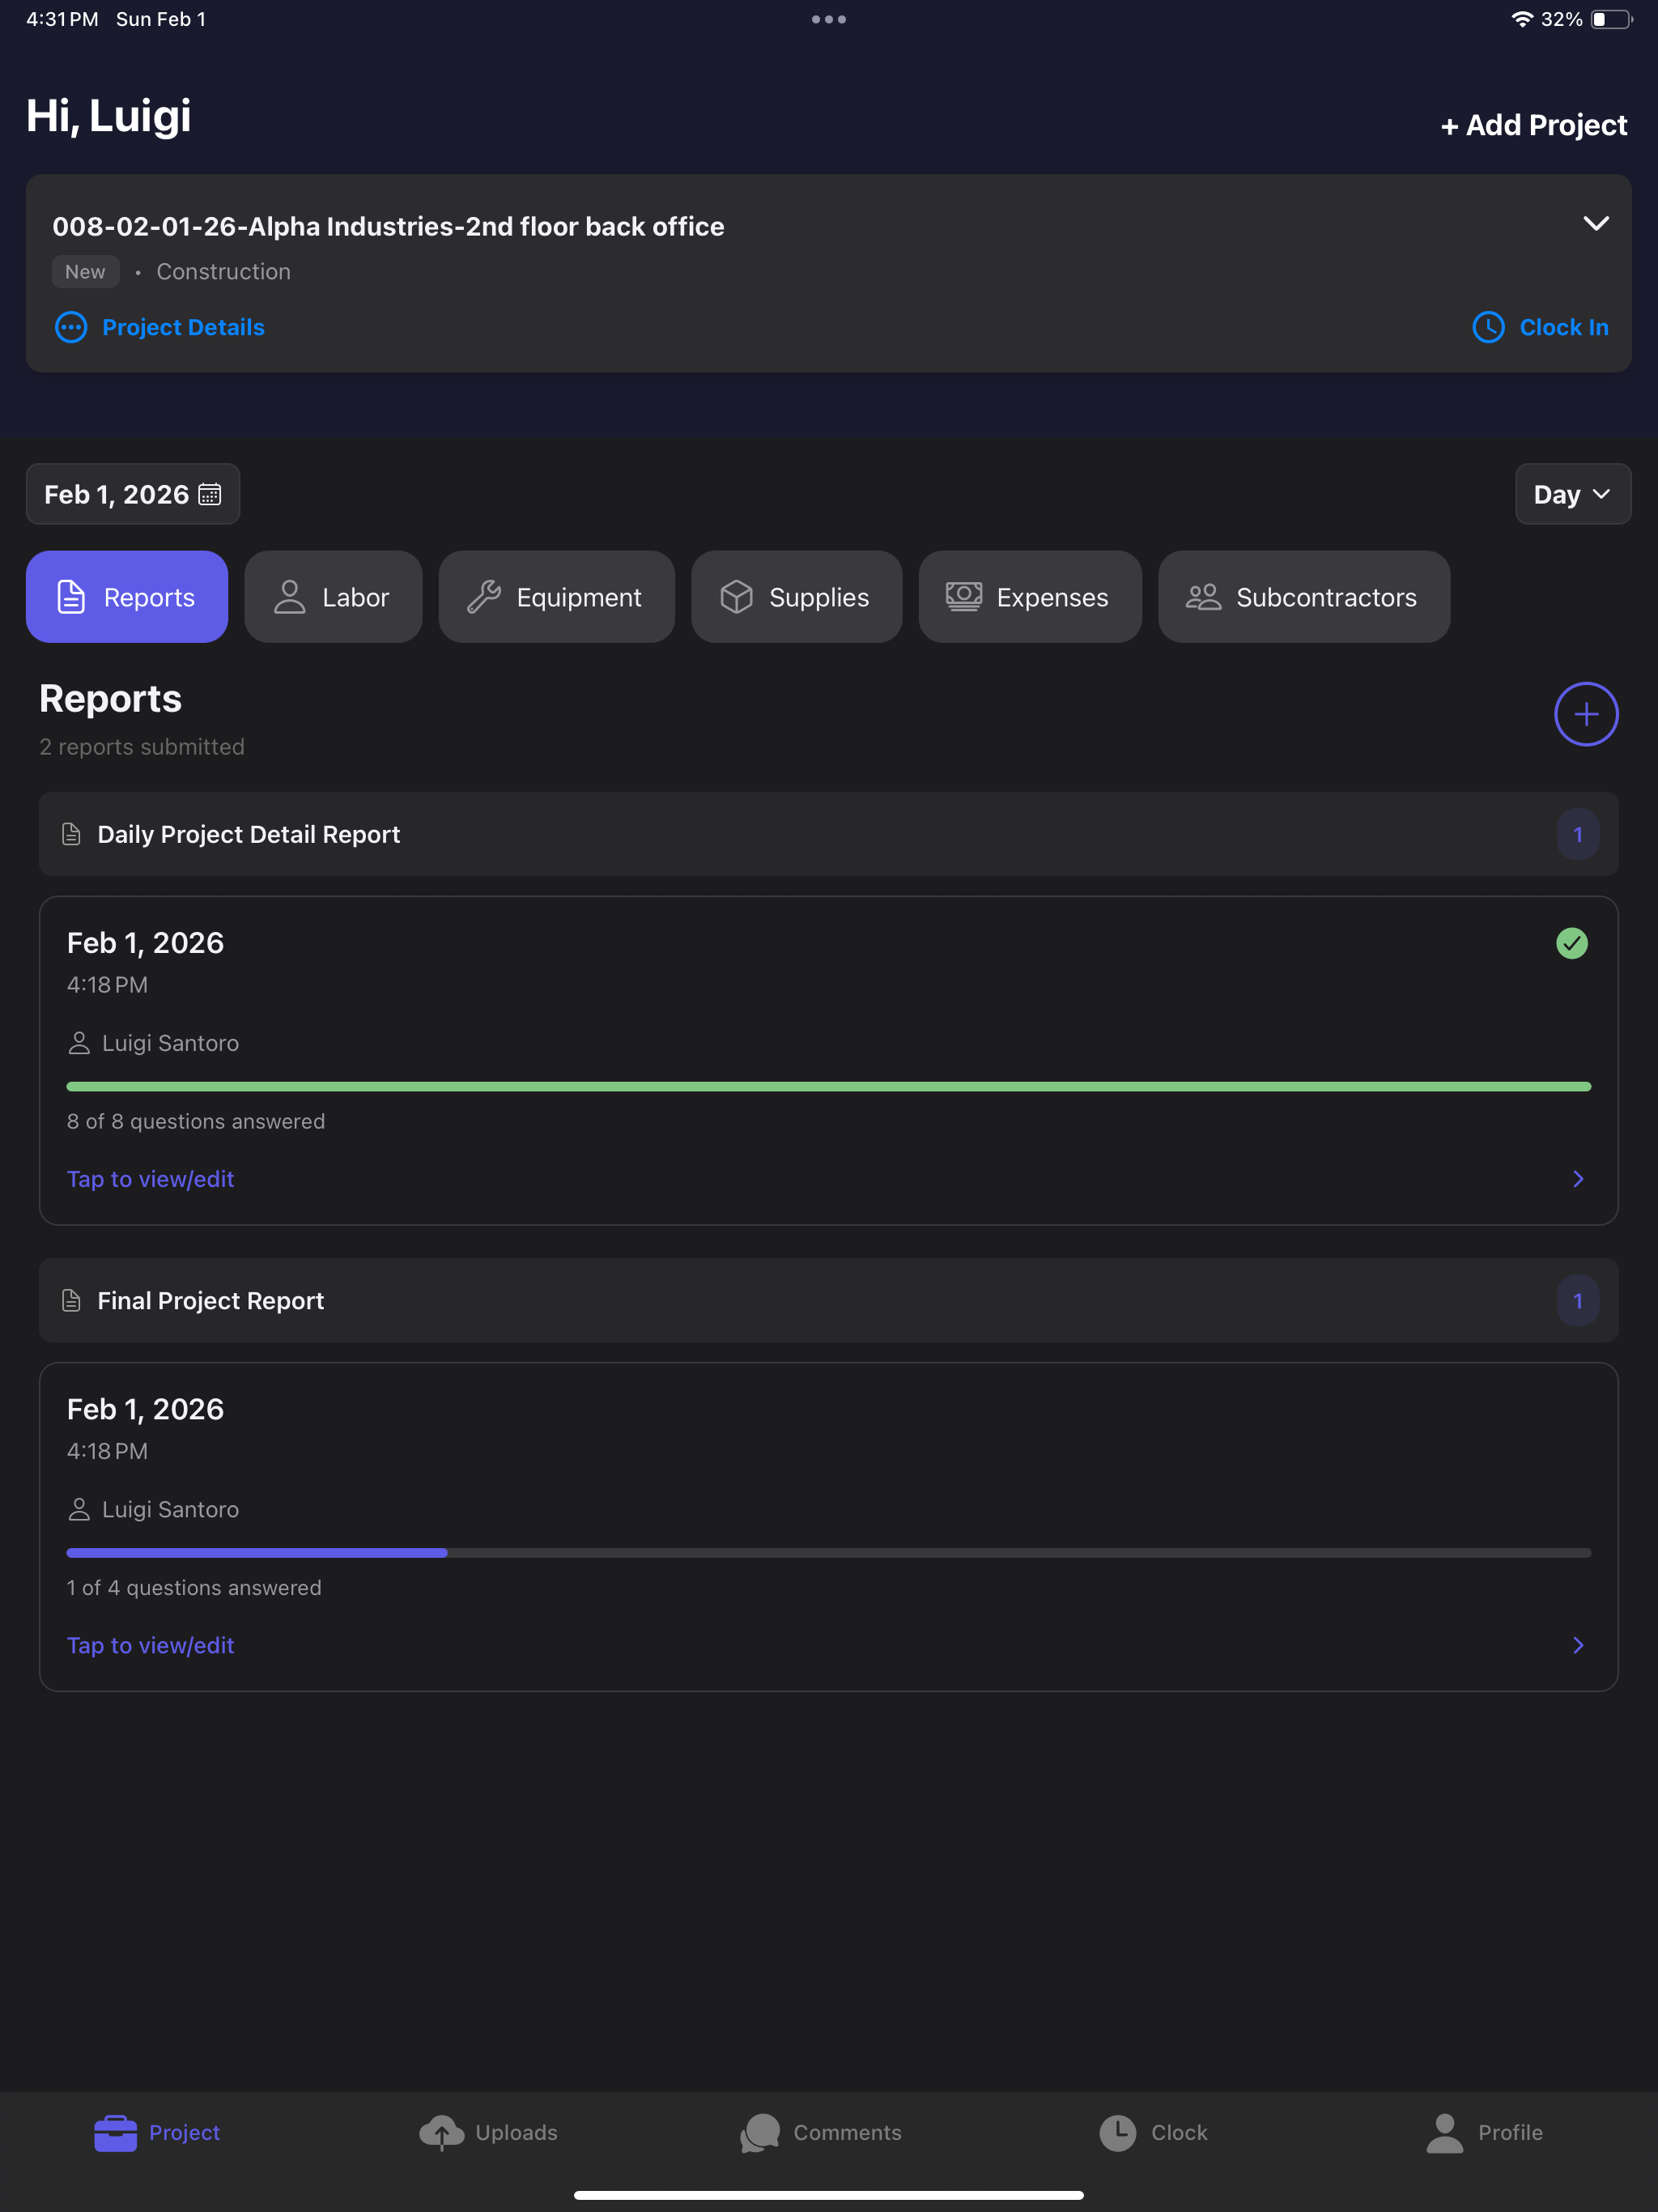Image resolution: width=1658 pixels, height=2212 pixels.
Task: Tap the Comments label in bottom bar
Action: 848,2132
